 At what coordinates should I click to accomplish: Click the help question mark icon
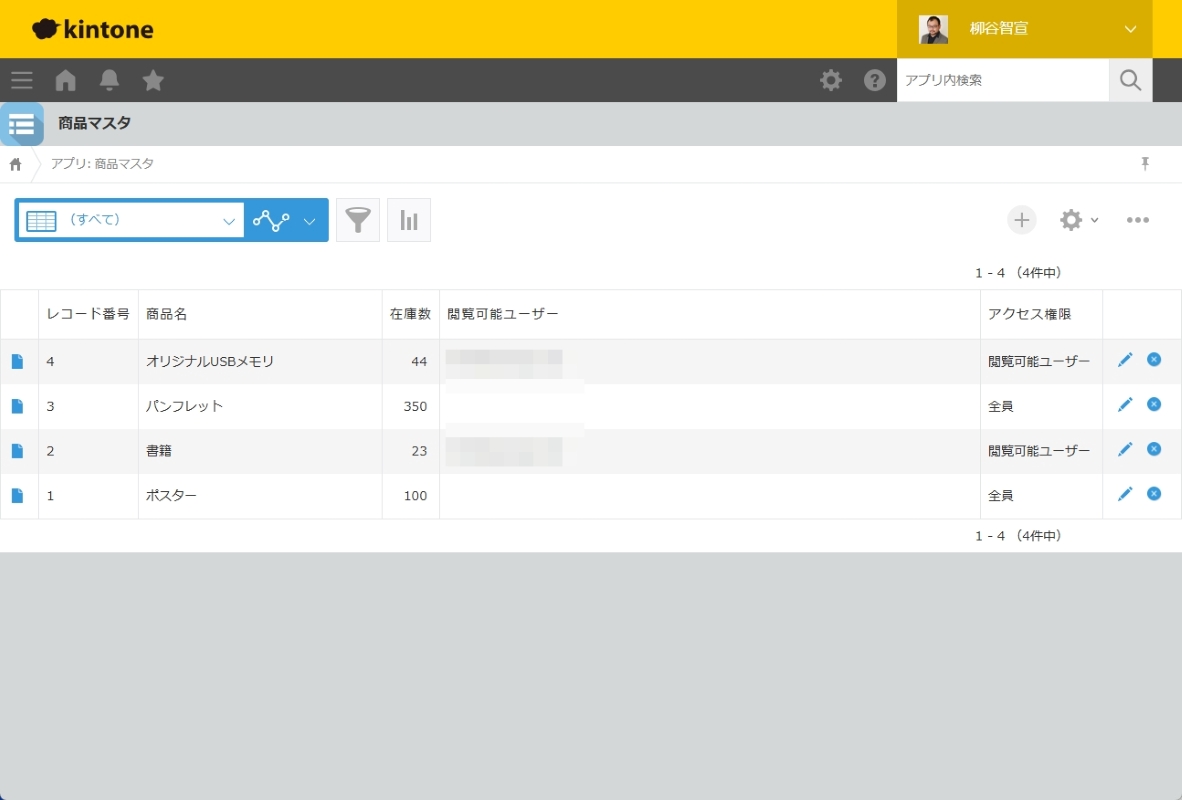coord(875,80)
